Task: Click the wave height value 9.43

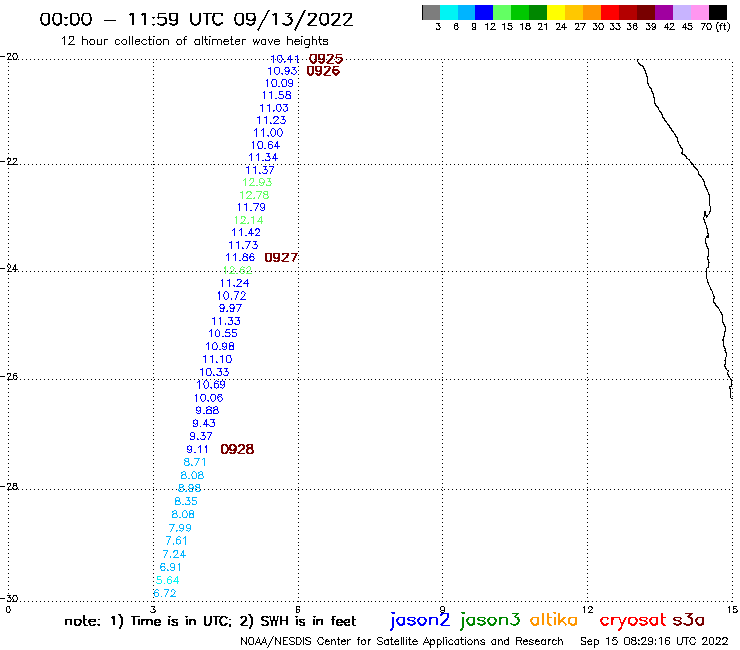Action: [x=204, y=423]
